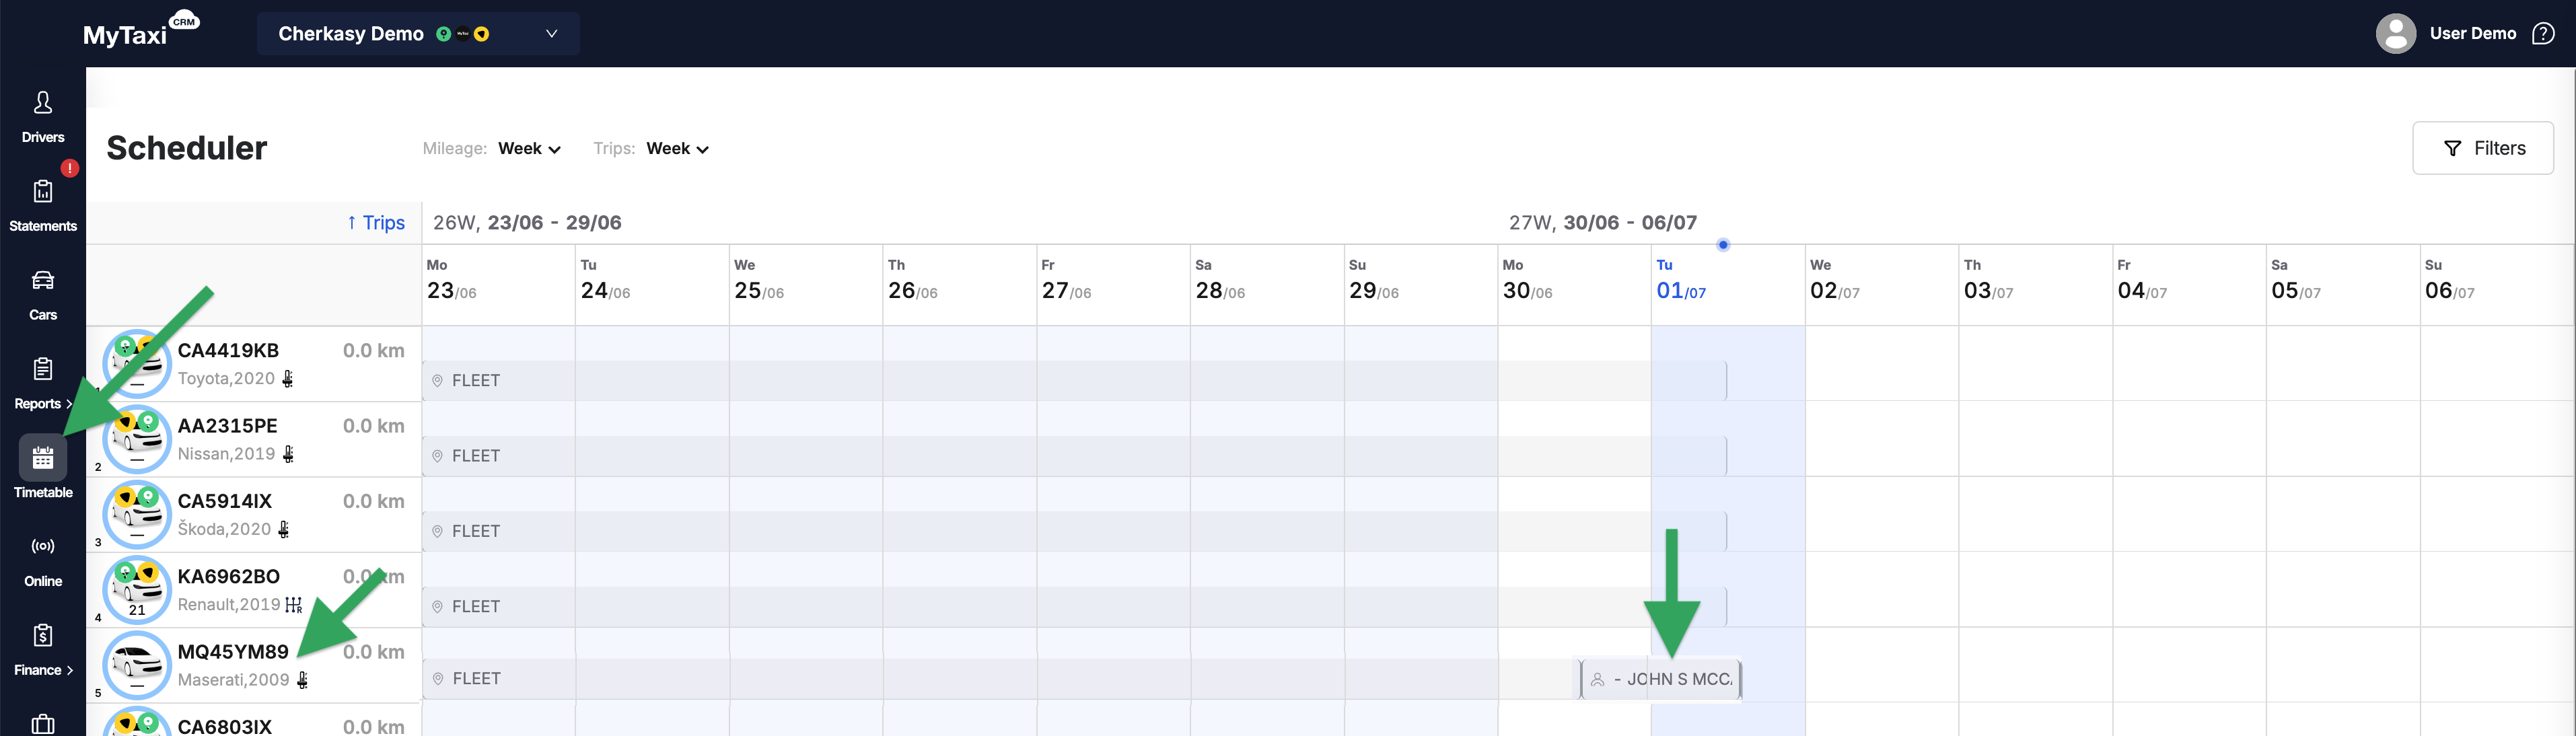Open car plate CA5914IX
2576x736 pixels.
pyautogui.click(x=224, y=501)
